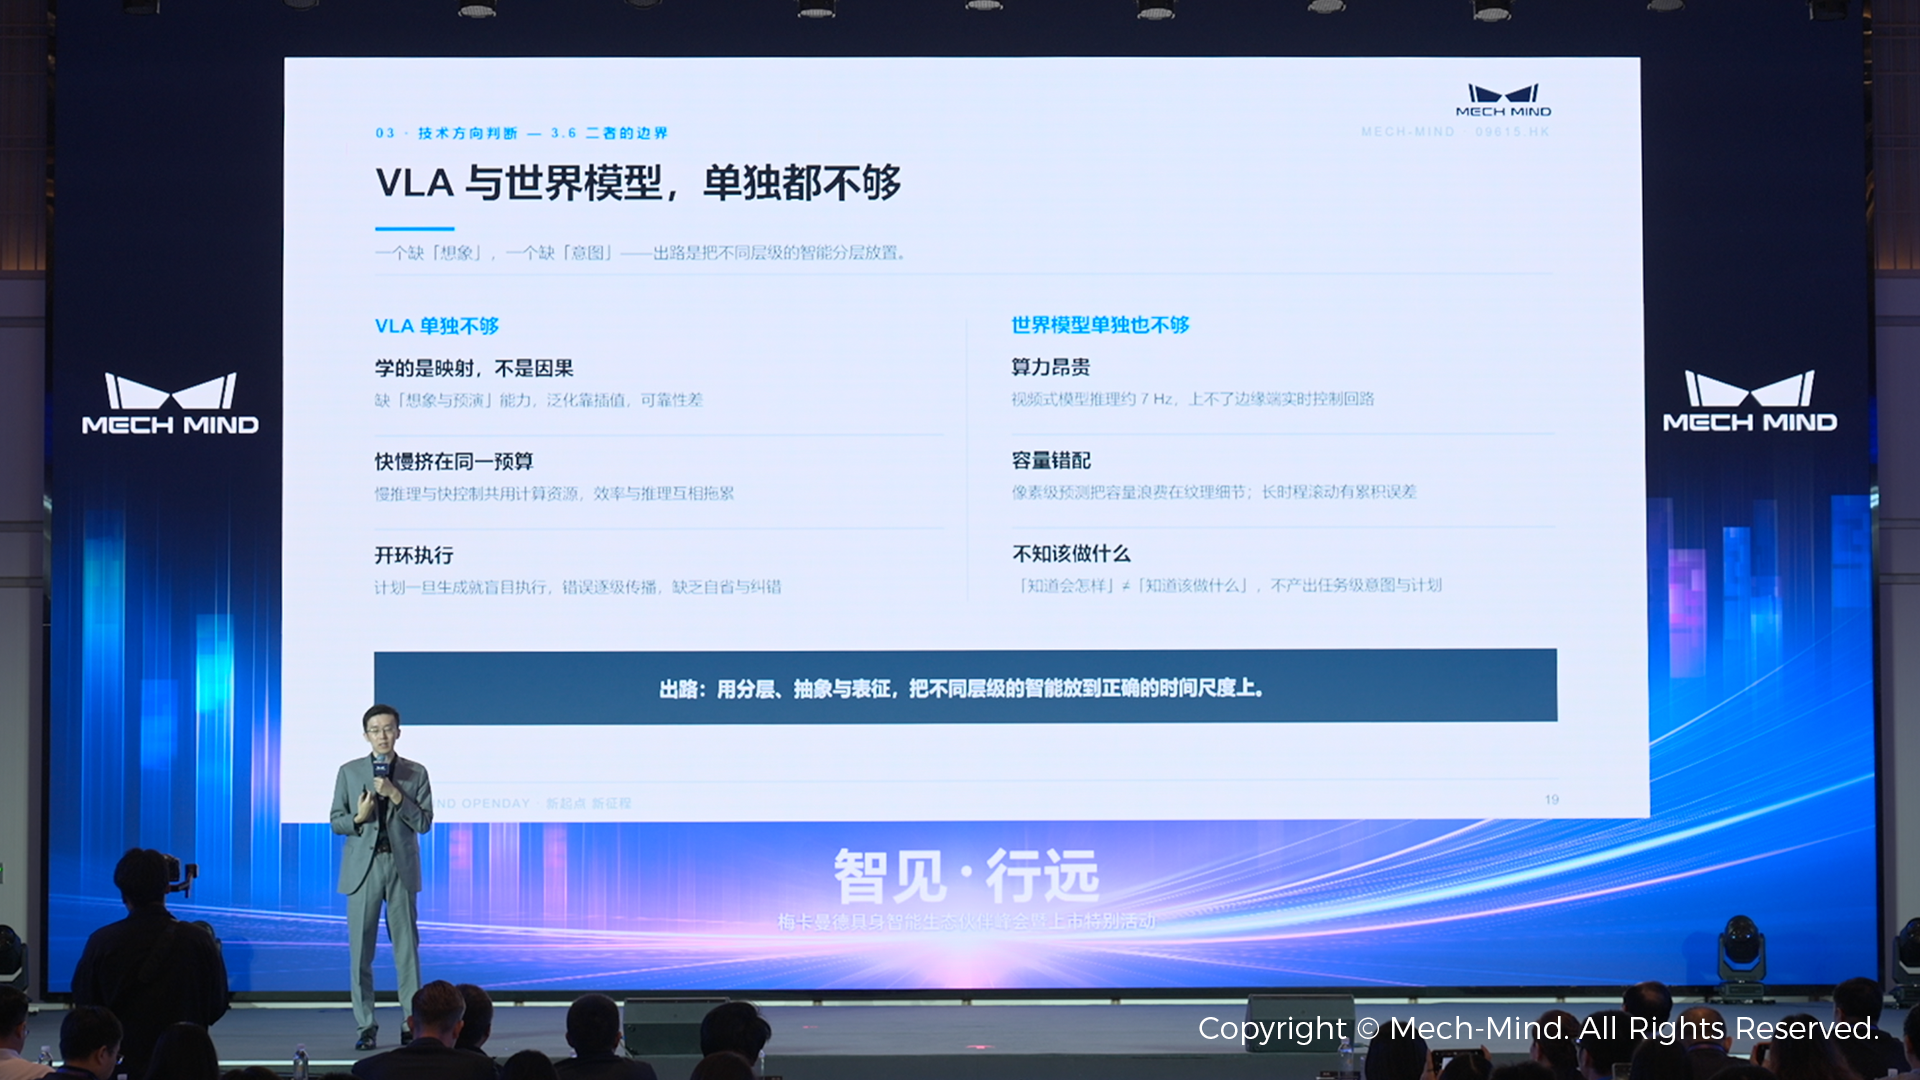
Task: Click the description '像素级预测把容量浪费在纹理细节'
Action: [1213, 492]
